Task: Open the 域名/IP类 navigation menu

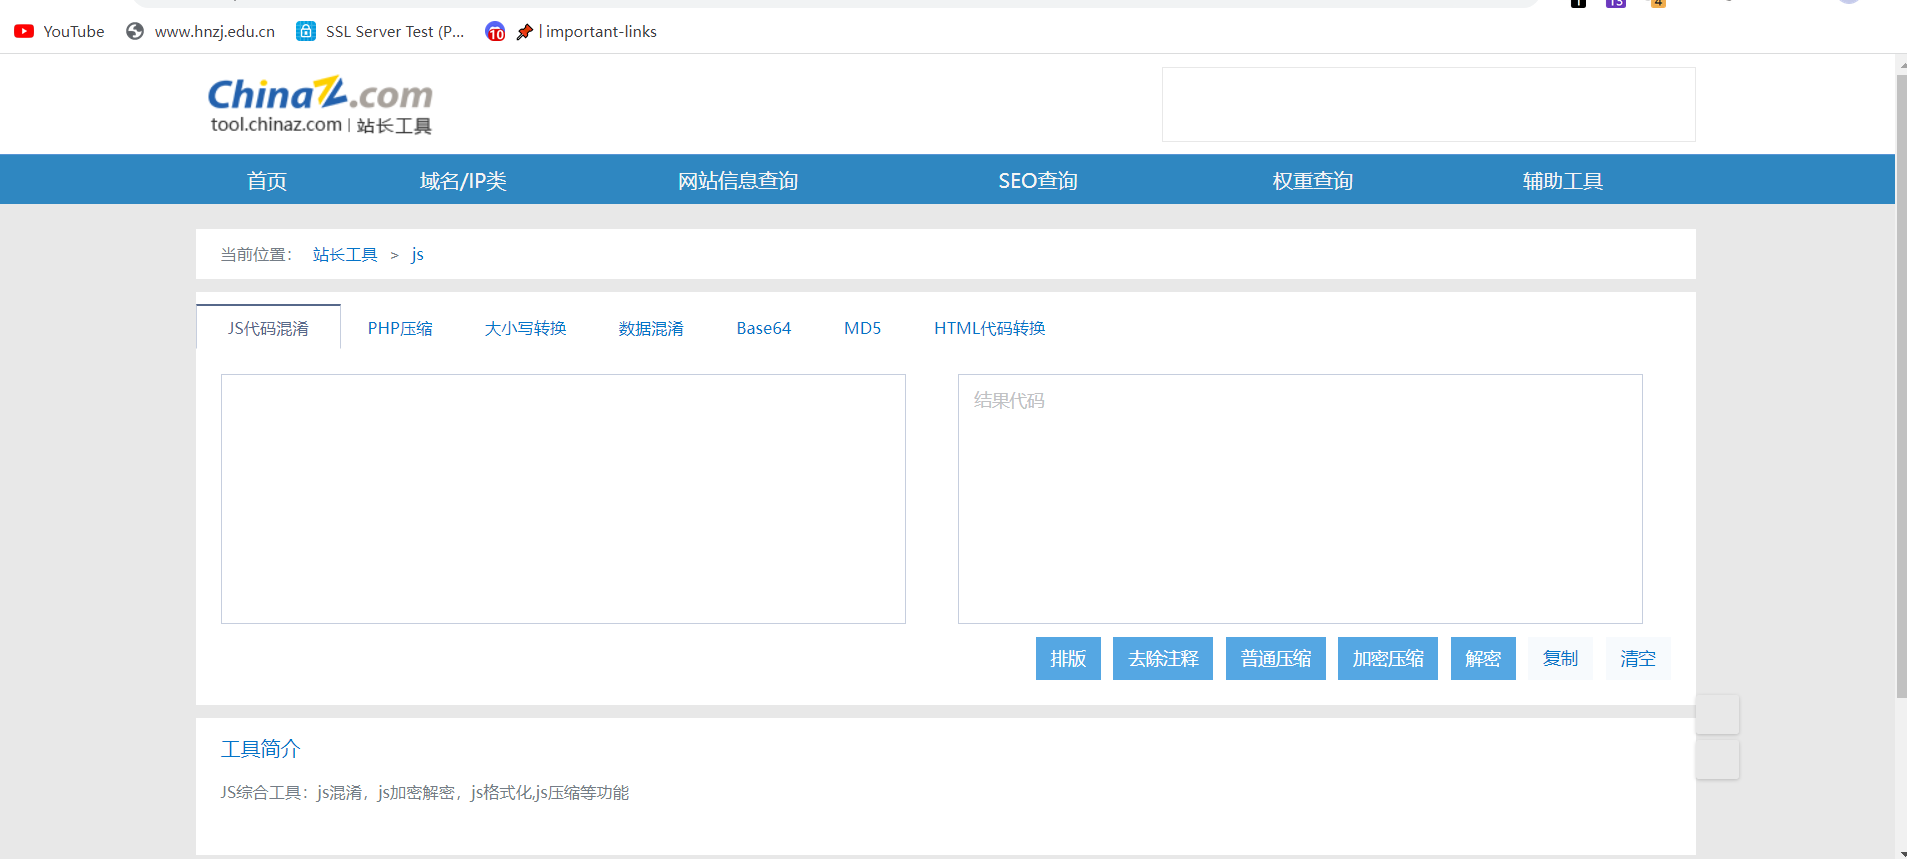Action: [463, 181]
